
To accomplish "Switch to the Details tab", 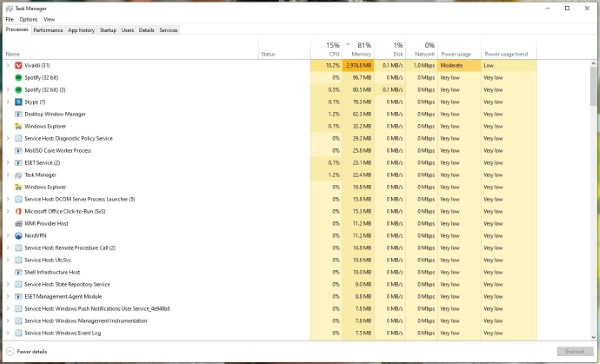I will point(147,30).
